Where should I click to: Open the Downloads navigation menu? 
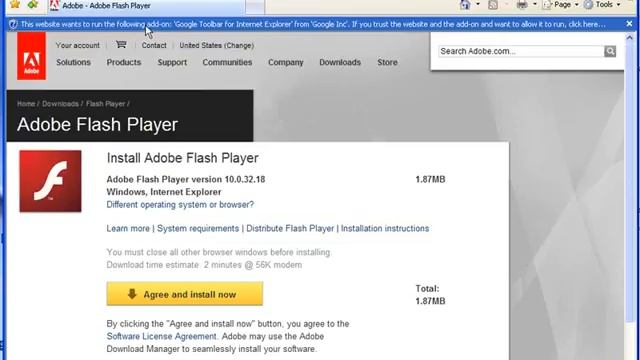340,62
